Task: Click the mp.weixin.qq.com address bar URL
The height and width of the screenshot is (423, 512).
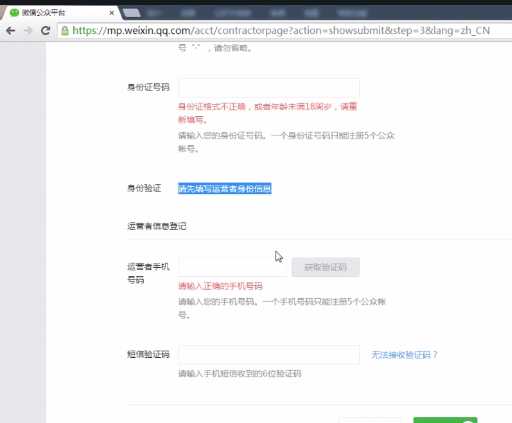Action: coord(281,31)
